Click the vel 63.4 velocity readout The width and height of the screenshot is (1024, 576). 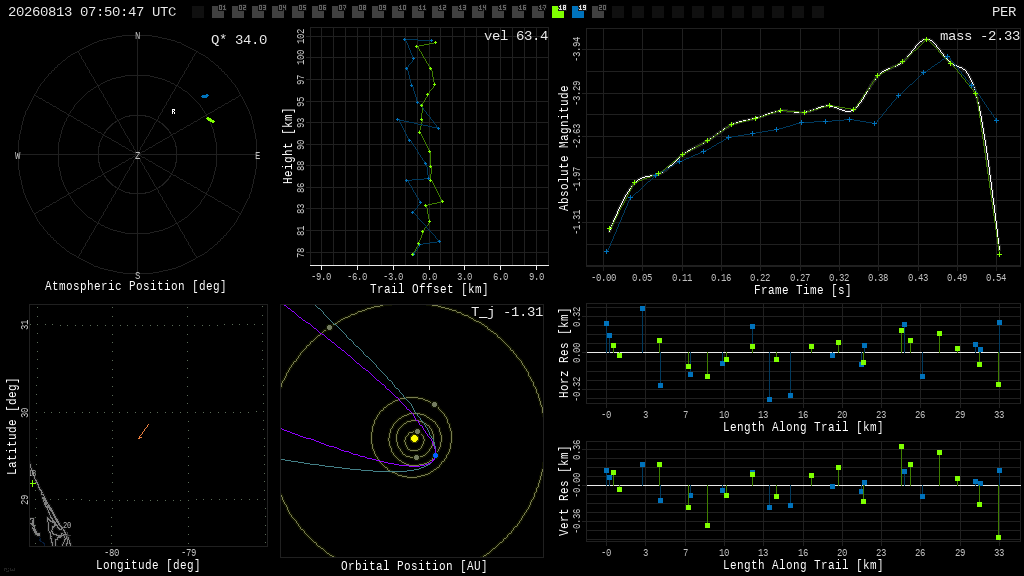click(516, 36)
